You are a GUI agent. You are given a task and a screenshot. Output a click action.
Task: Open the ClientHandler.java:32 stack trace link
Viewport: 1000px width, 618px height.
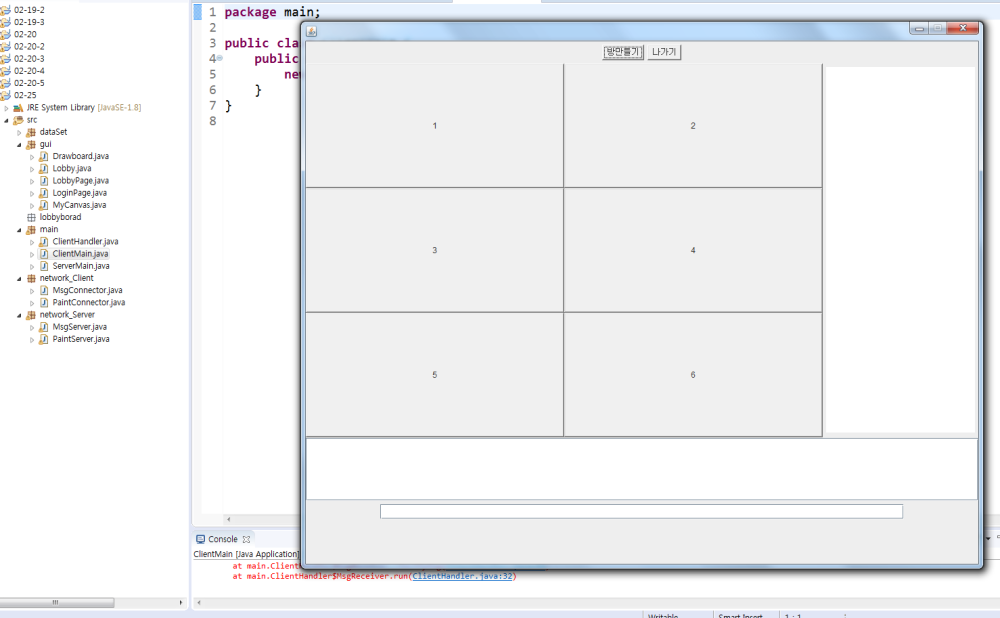pyautogui.click(x=463, y=576)
